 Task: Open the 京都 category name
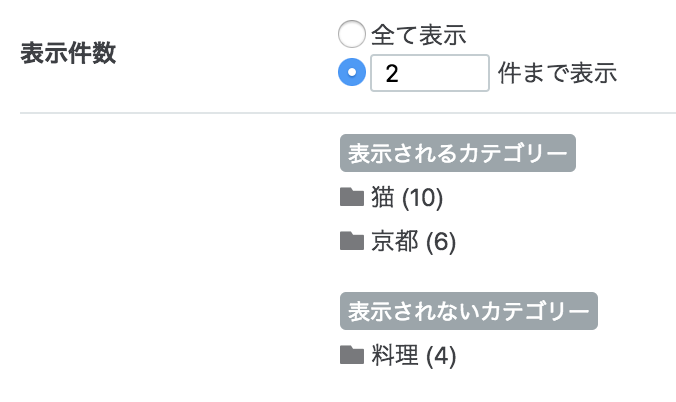[394, 241]
